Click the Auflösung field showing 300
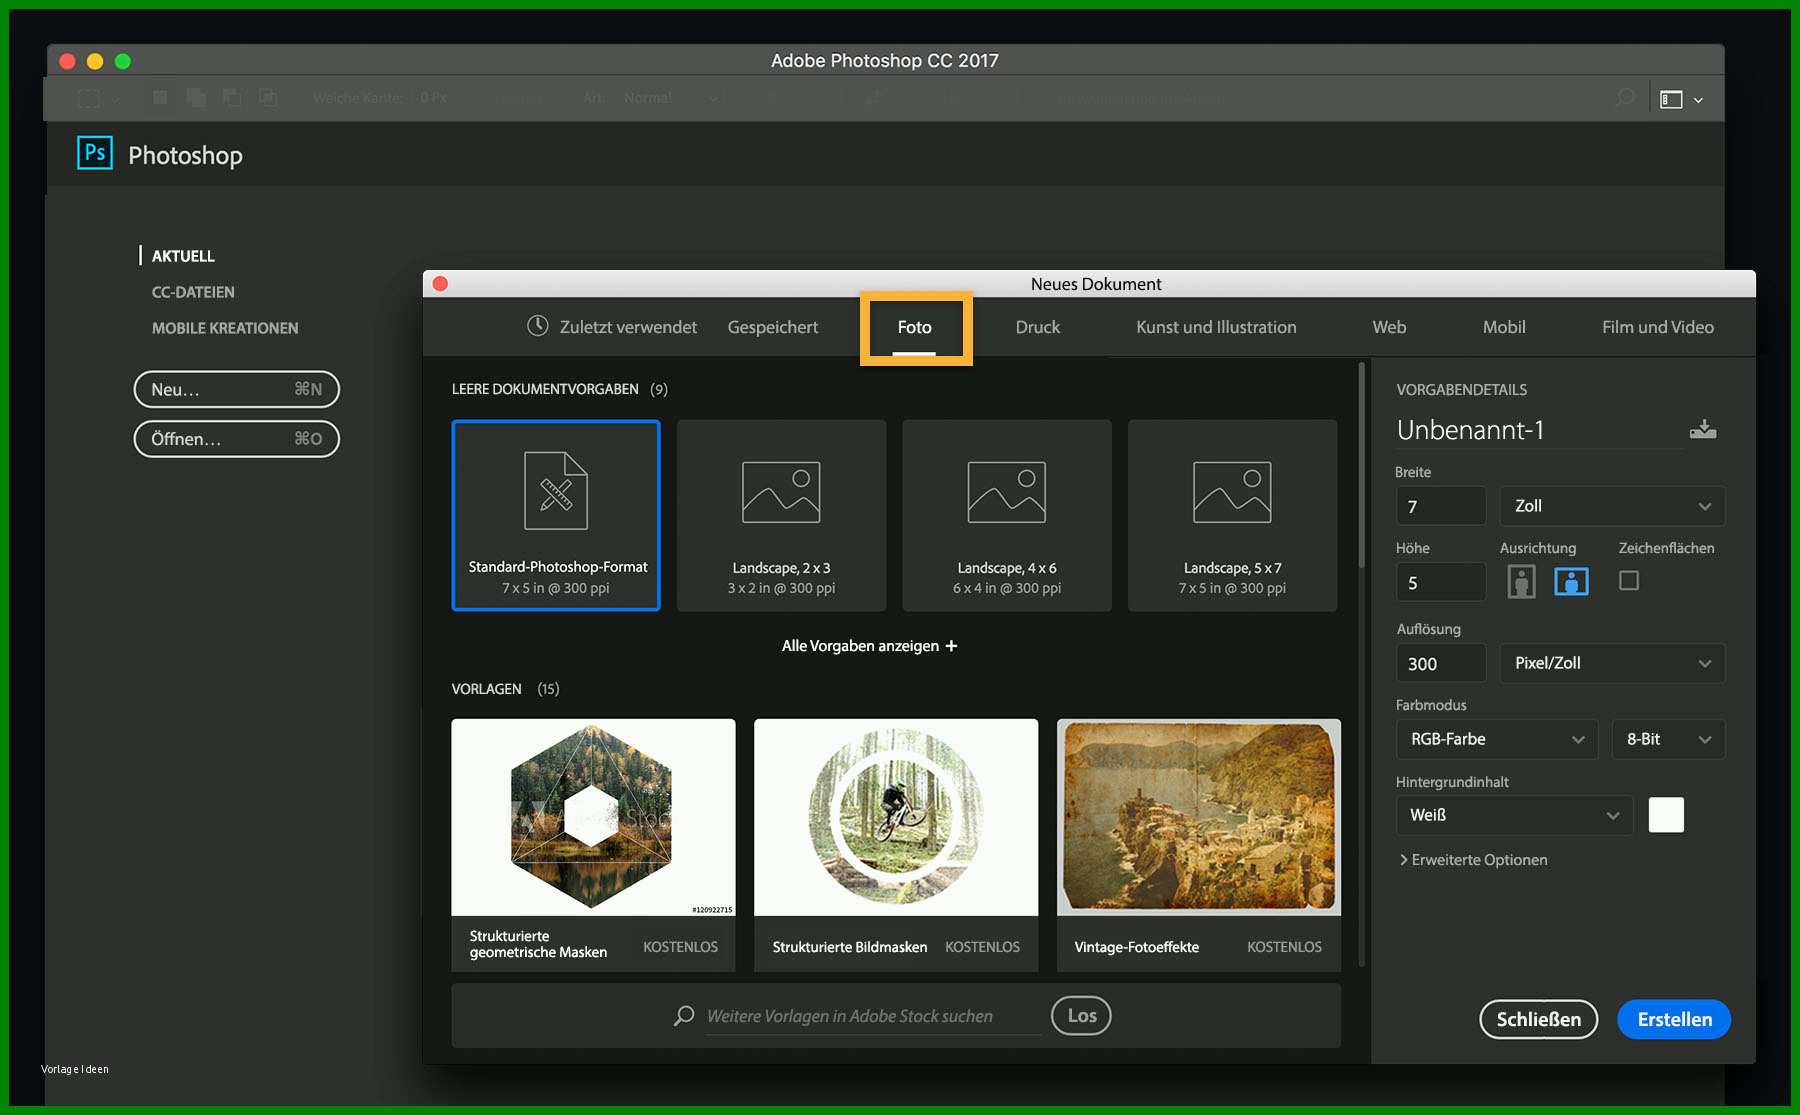The image size is (1800, 1115). point(1441,663)
